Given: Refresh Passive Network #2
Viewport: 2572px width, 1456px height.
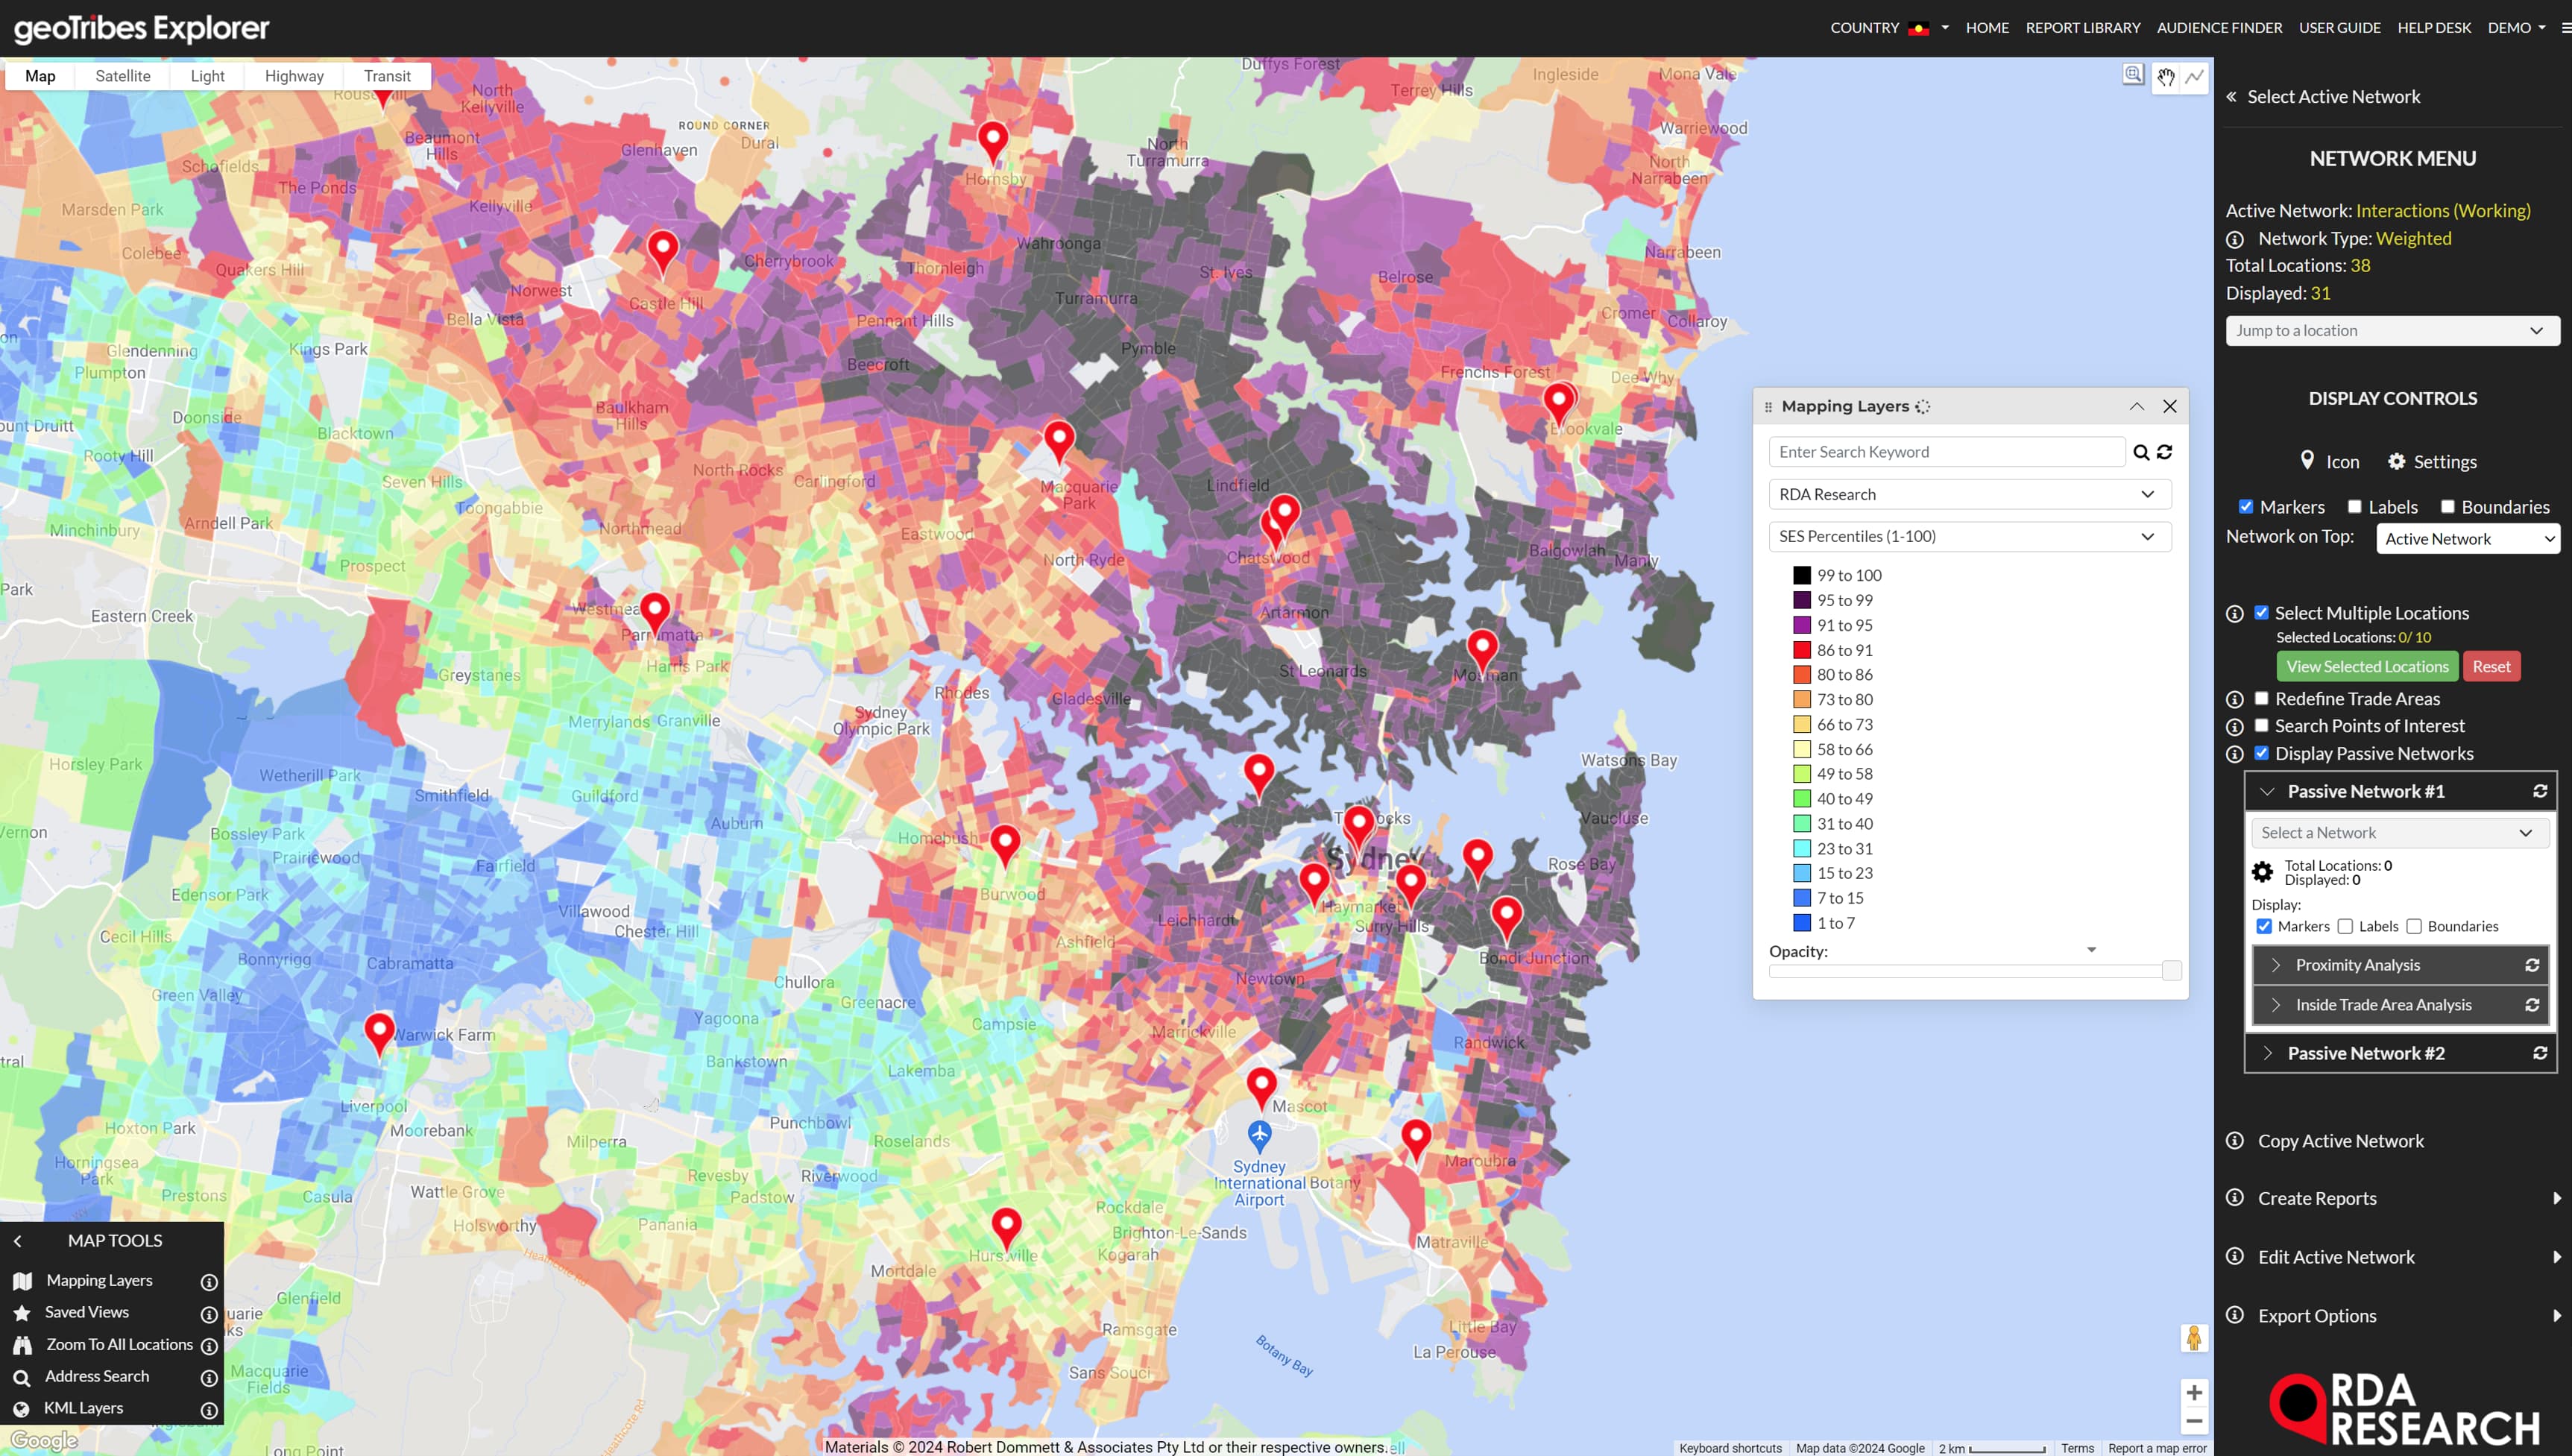Looking at the screenshot, I should [2540, 1053].
